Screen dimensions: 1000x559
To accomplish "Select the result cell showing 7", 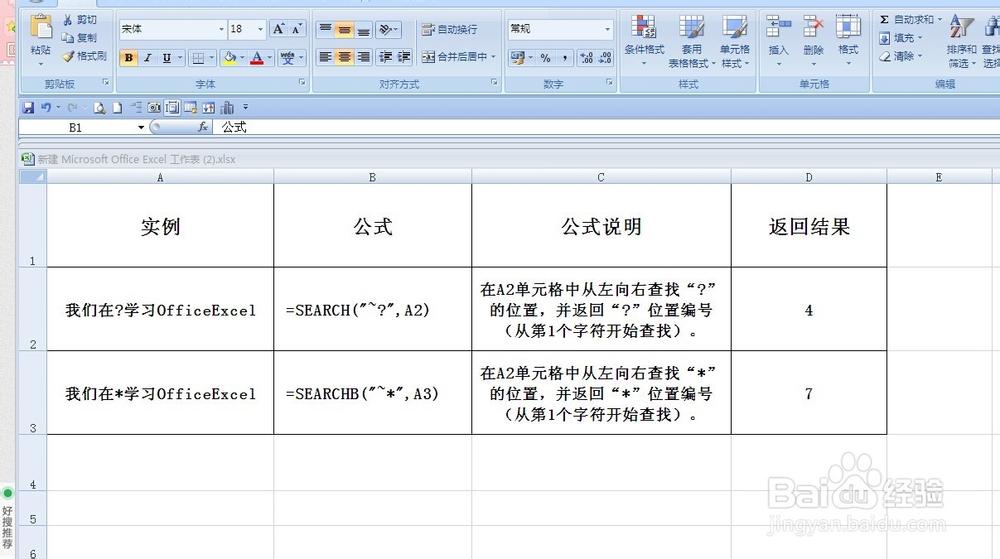I will click(x=809, y=393).
